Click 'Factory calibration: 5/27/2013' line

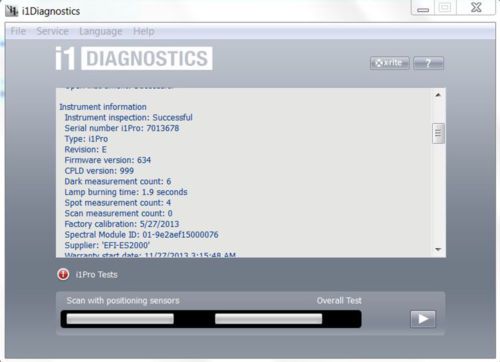coord(122,224)
